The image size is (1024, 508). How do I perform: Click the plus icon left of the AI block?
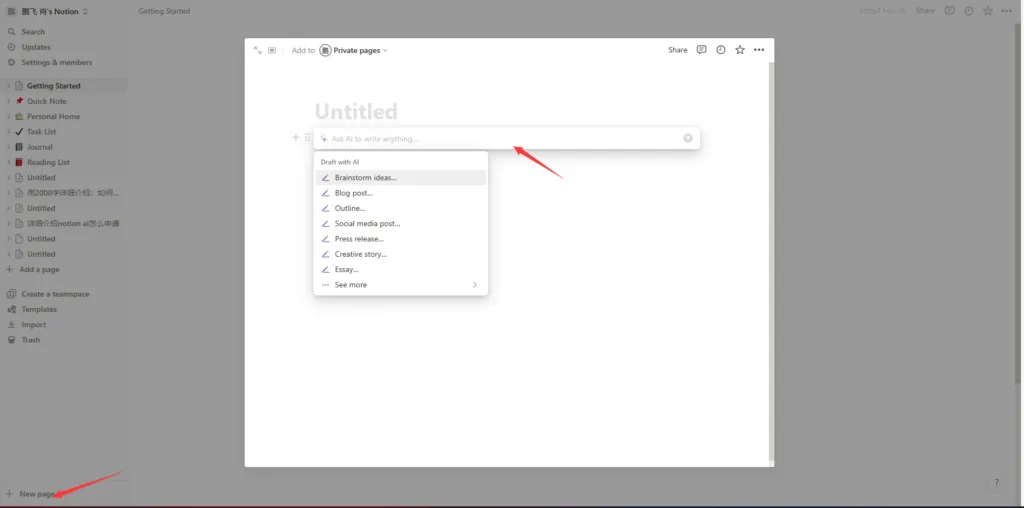tap(295, 137)
